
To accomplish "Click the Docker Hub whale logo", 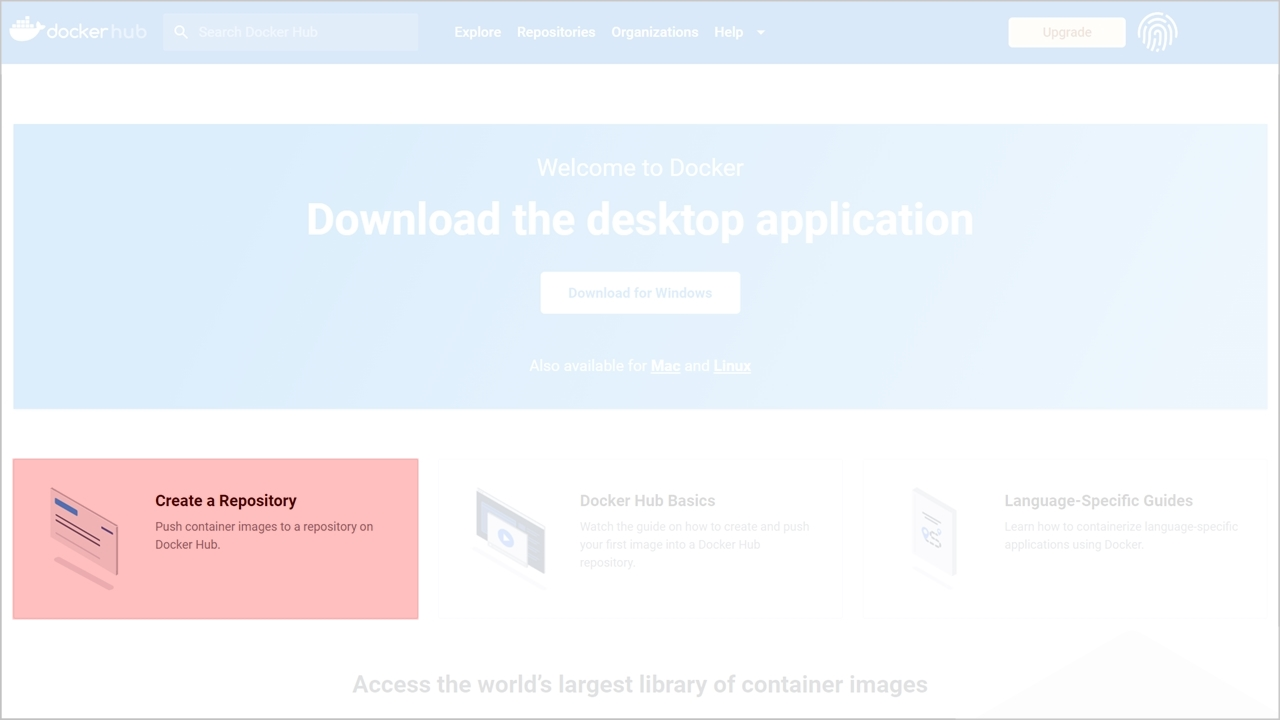I will point(78,30).
